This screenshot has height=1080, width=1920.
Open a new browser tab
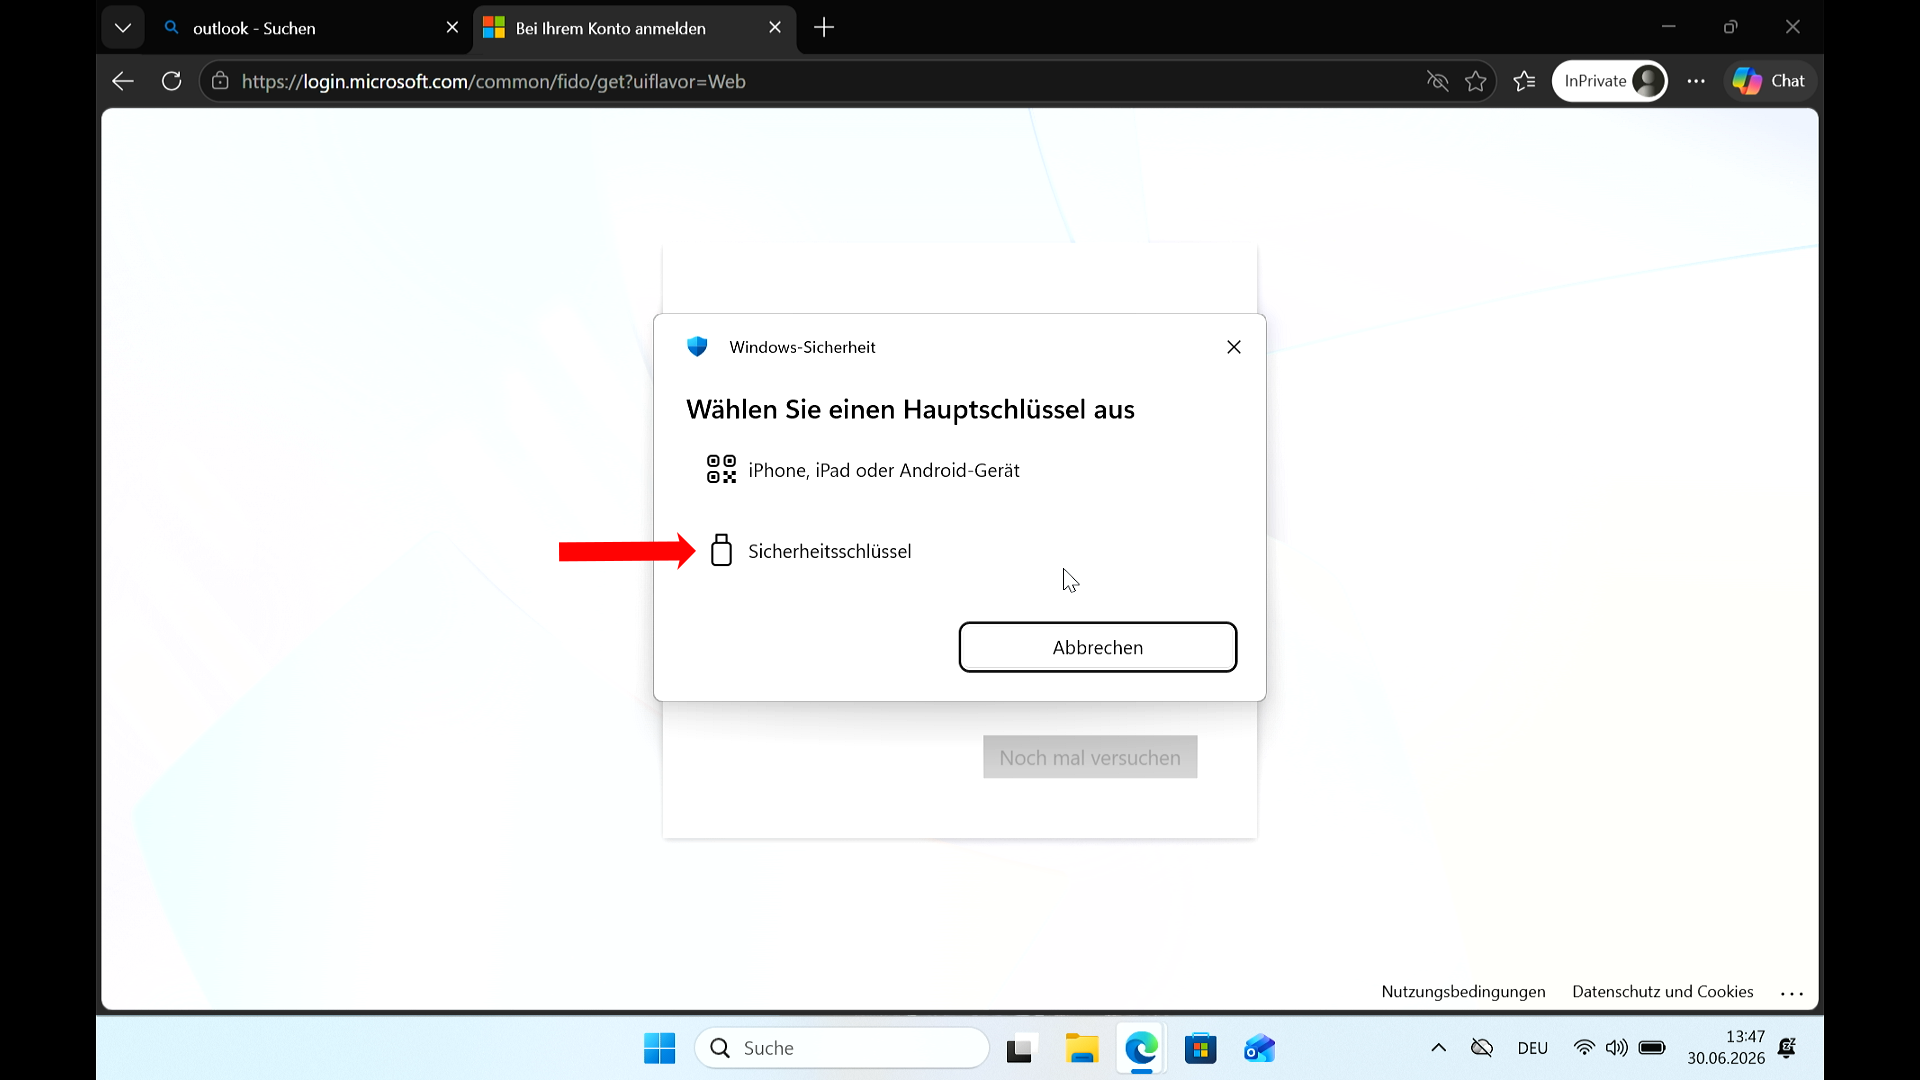824,28
